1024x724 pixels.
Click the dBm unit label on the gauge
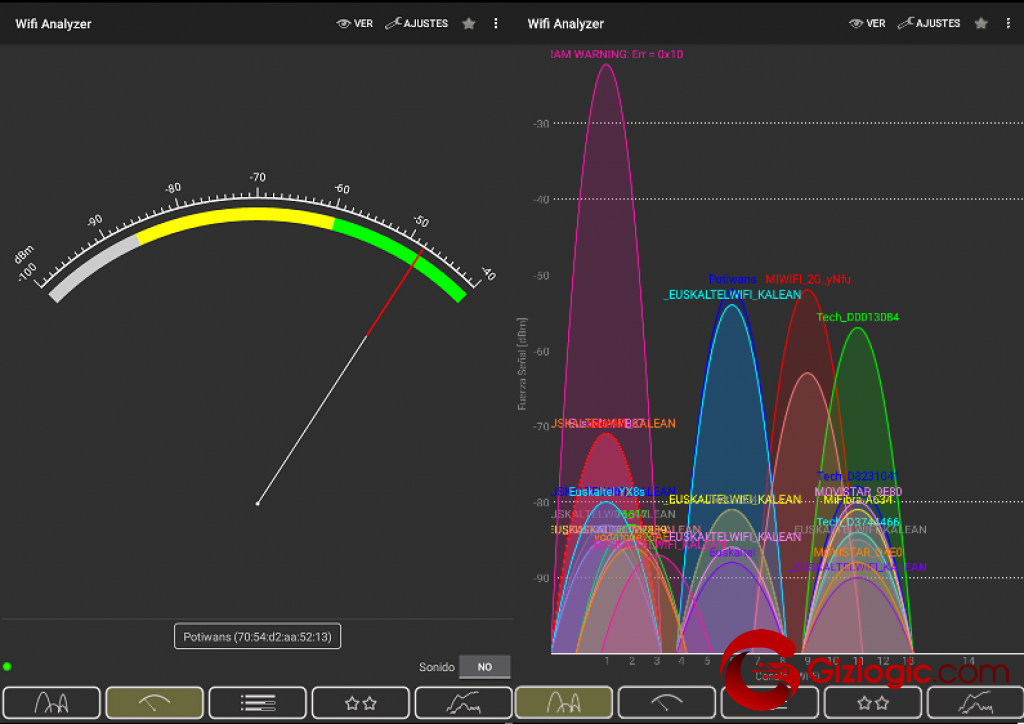24,254
